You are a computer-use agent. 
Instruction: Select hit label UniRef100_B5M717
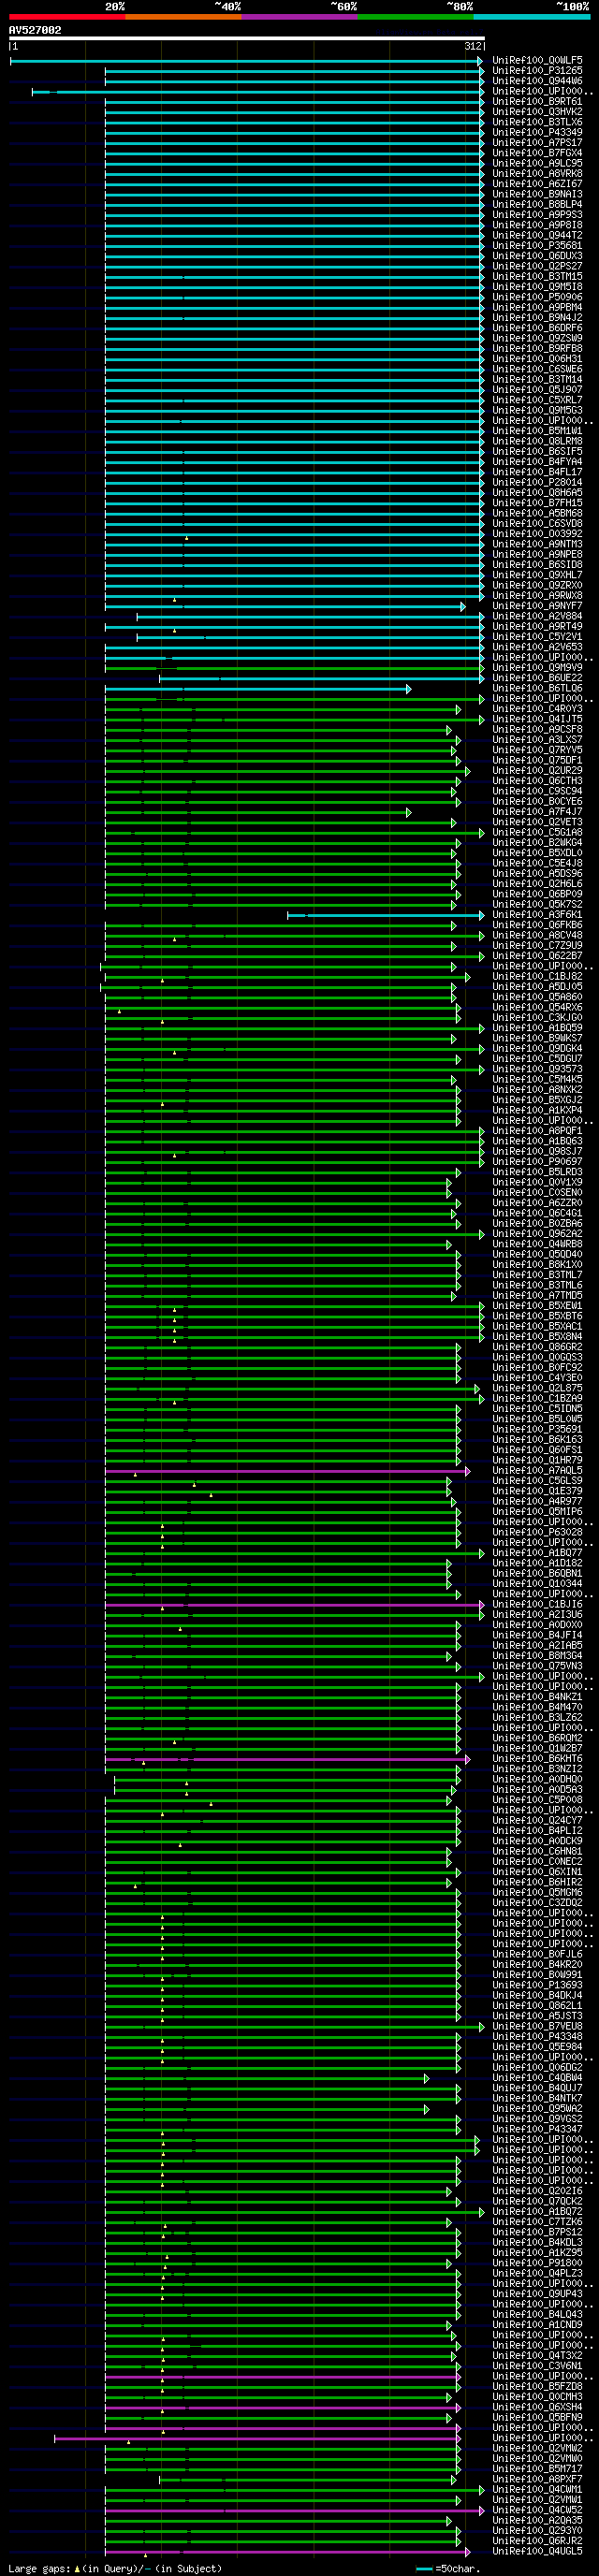[538, 2469]
